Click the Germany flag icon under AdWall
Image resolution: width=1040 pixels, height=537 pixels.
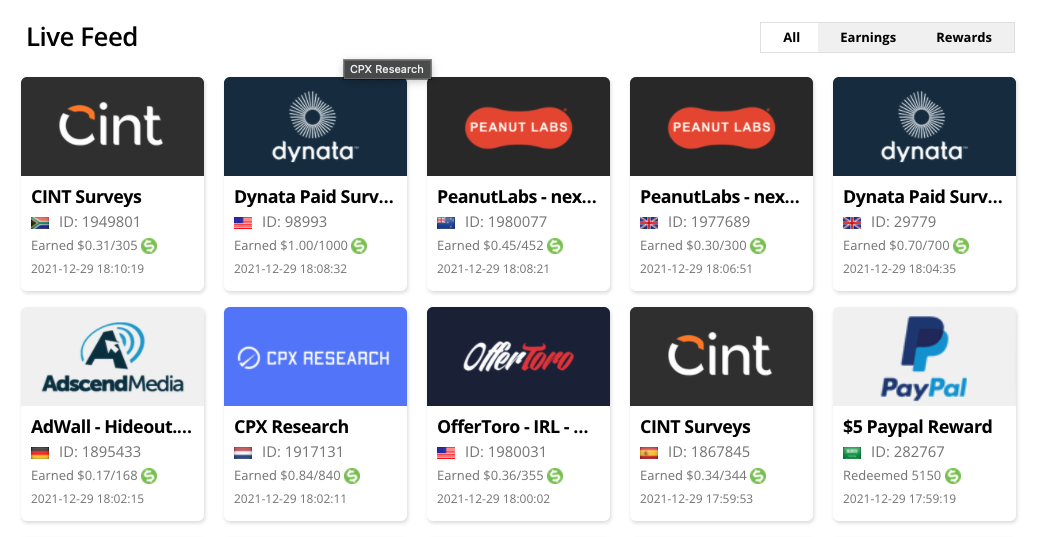[x=40, y=452]
